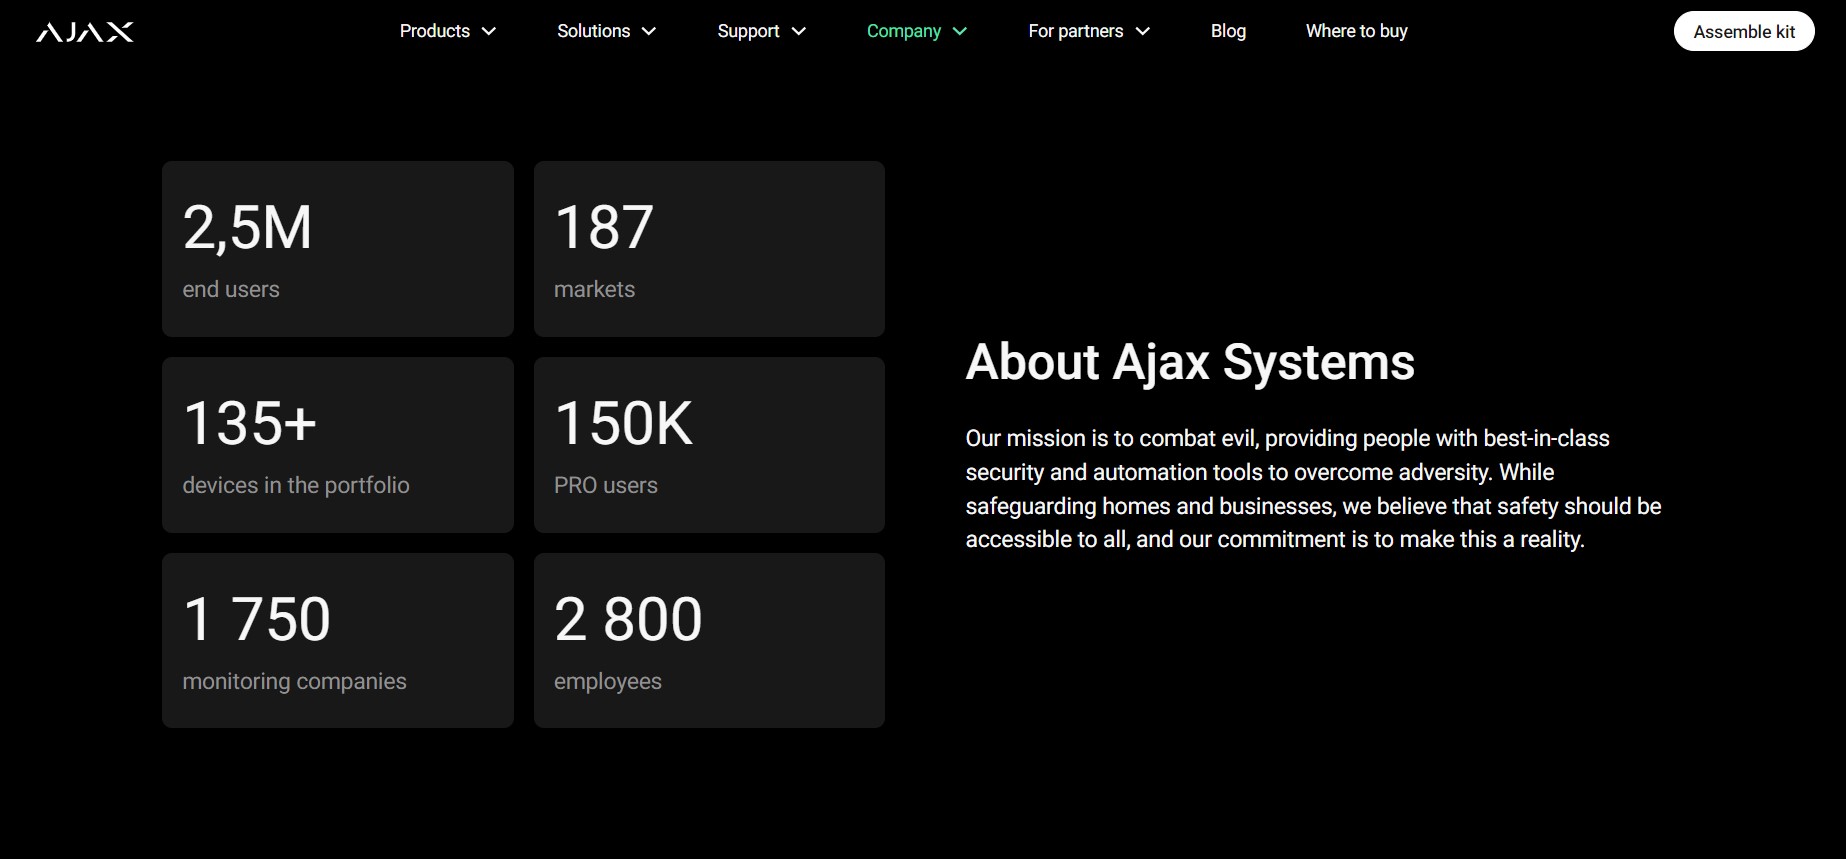Viewport: 1846px width, 859px height.
Task: Click the mission paragraph beginning "Our mission is"
Action: coord(1313,489)
